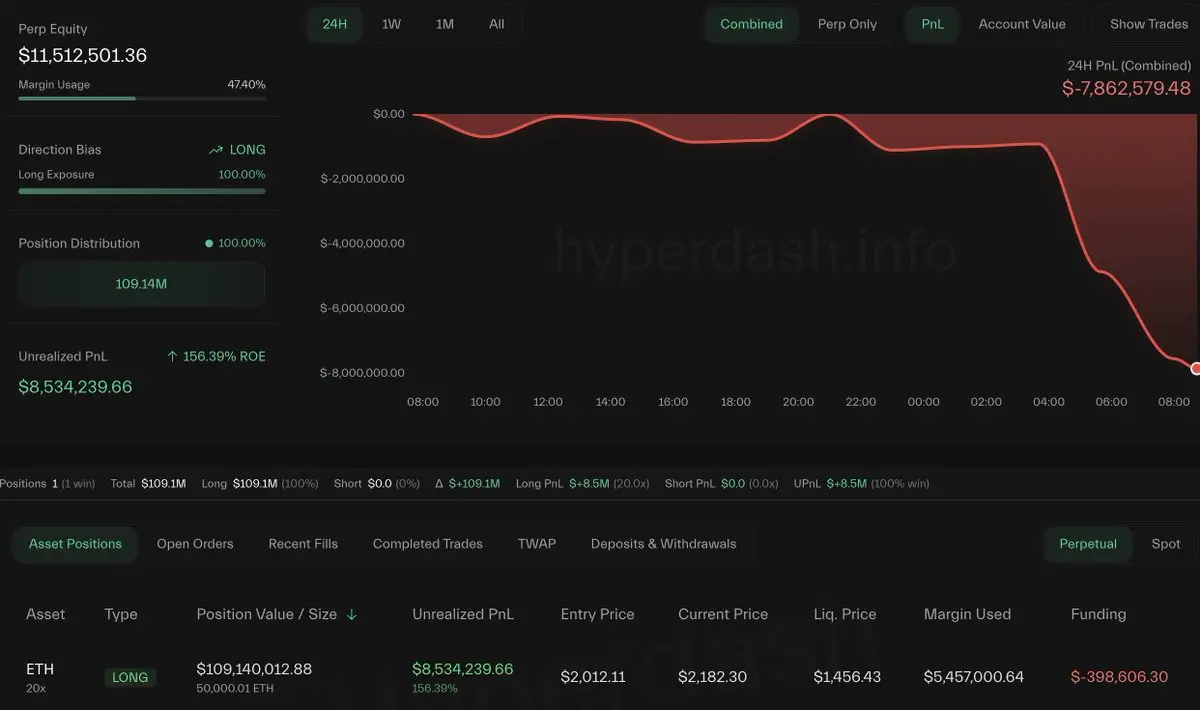Viewport: 1200px width, 710px height.
Task: Click the Position Distribution green dot
Action: pos(209,243)
